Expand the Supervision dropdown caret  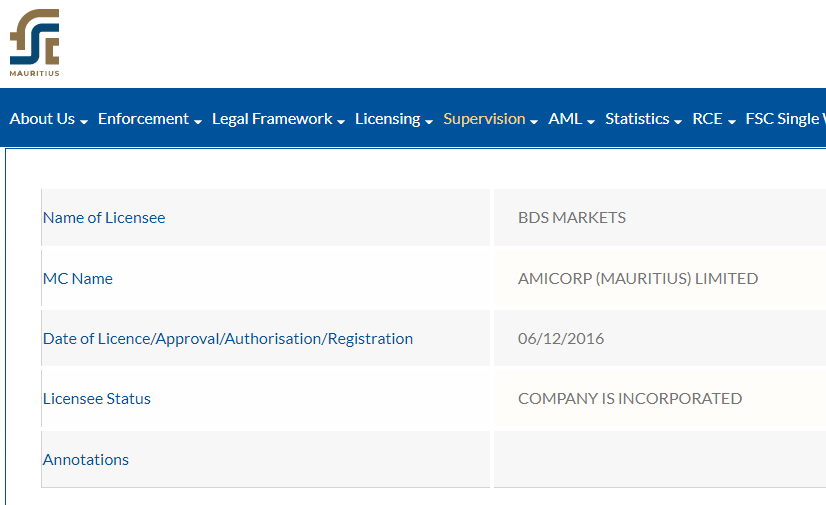click(534, 122)
